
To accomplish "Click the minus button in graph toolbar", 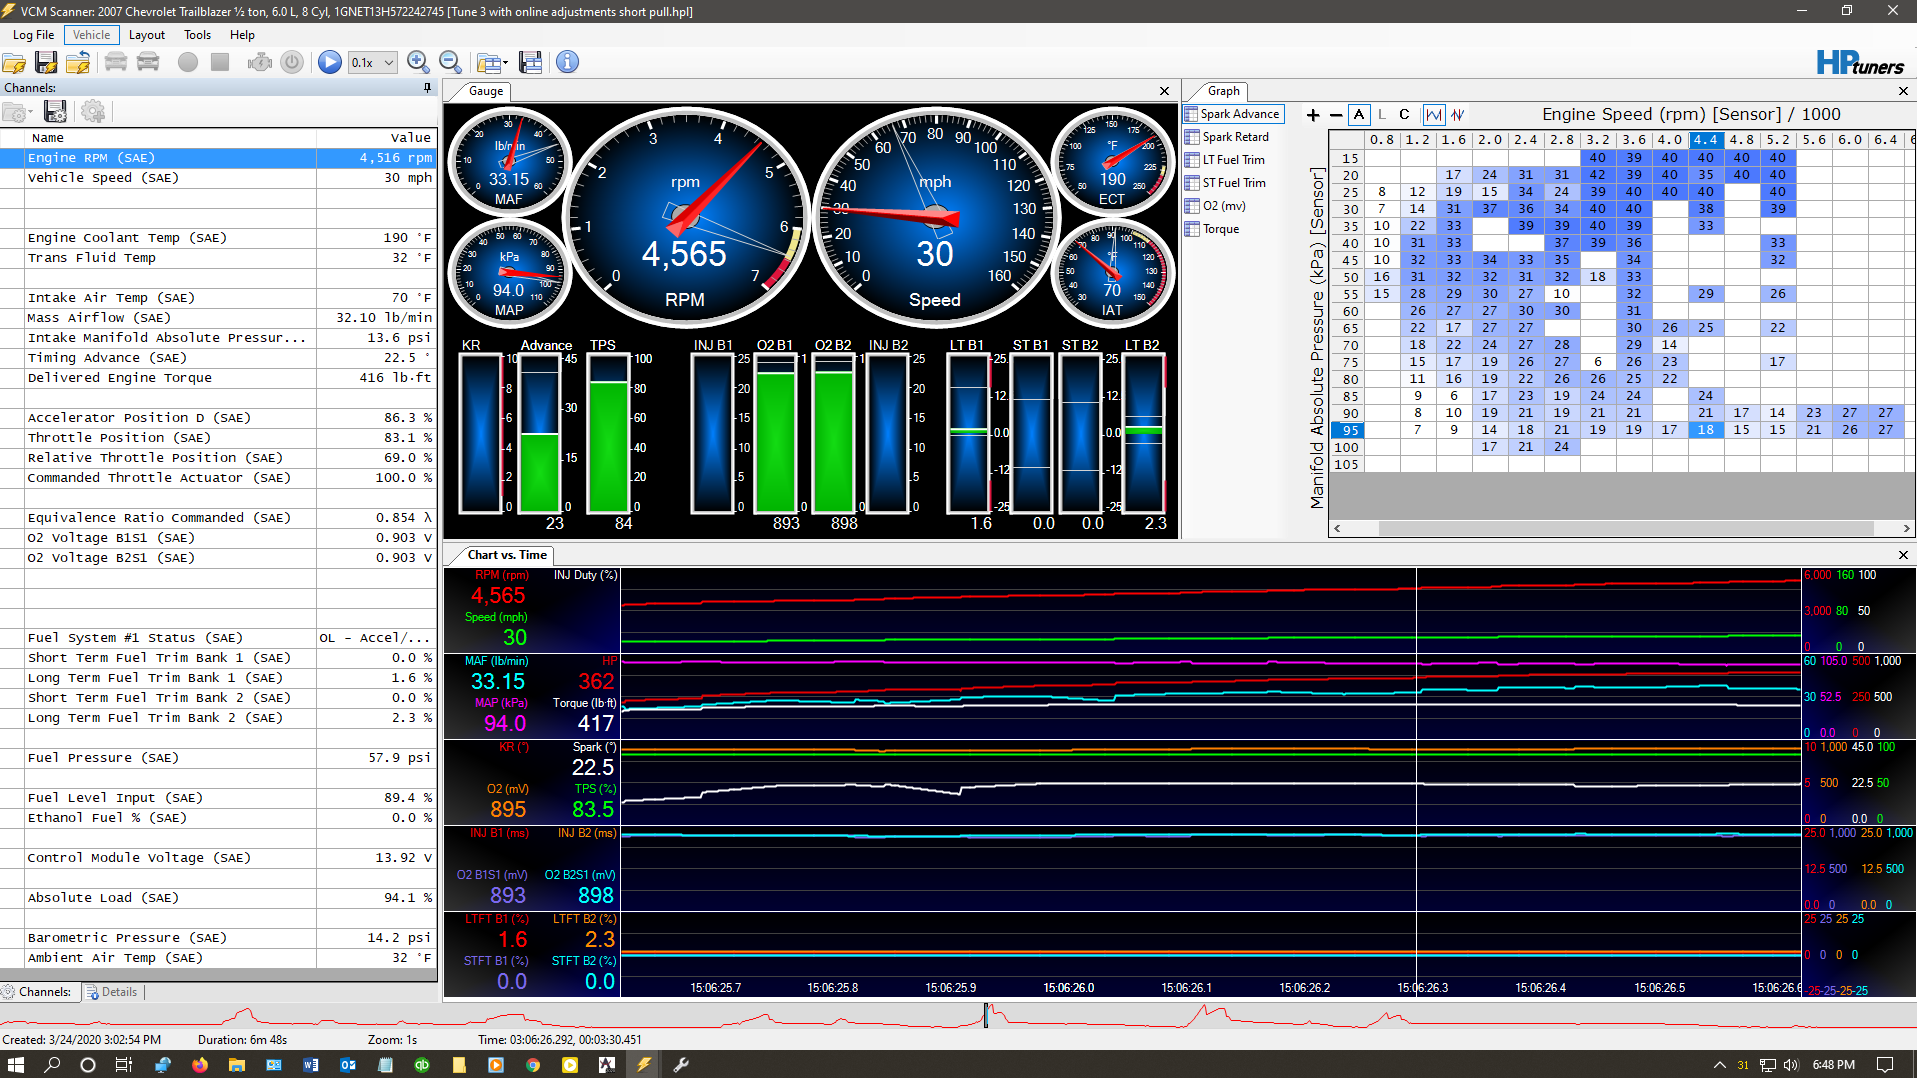I will [x=1336, y=115].
